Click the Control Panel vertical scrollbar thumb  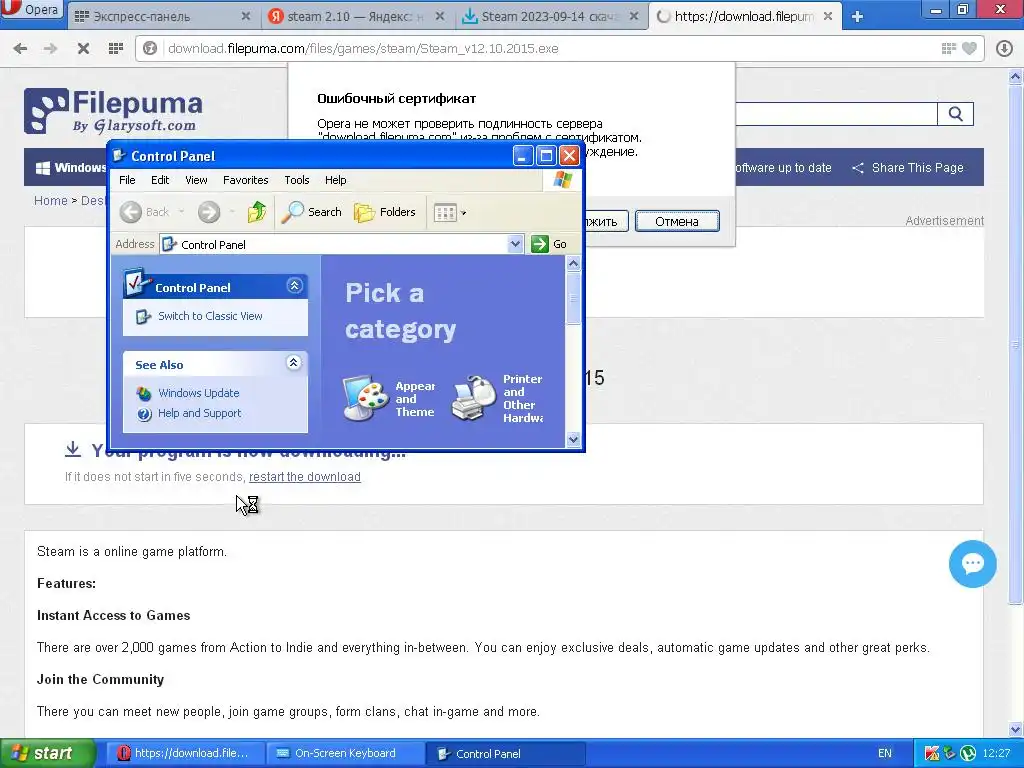(x=573, y=298)
